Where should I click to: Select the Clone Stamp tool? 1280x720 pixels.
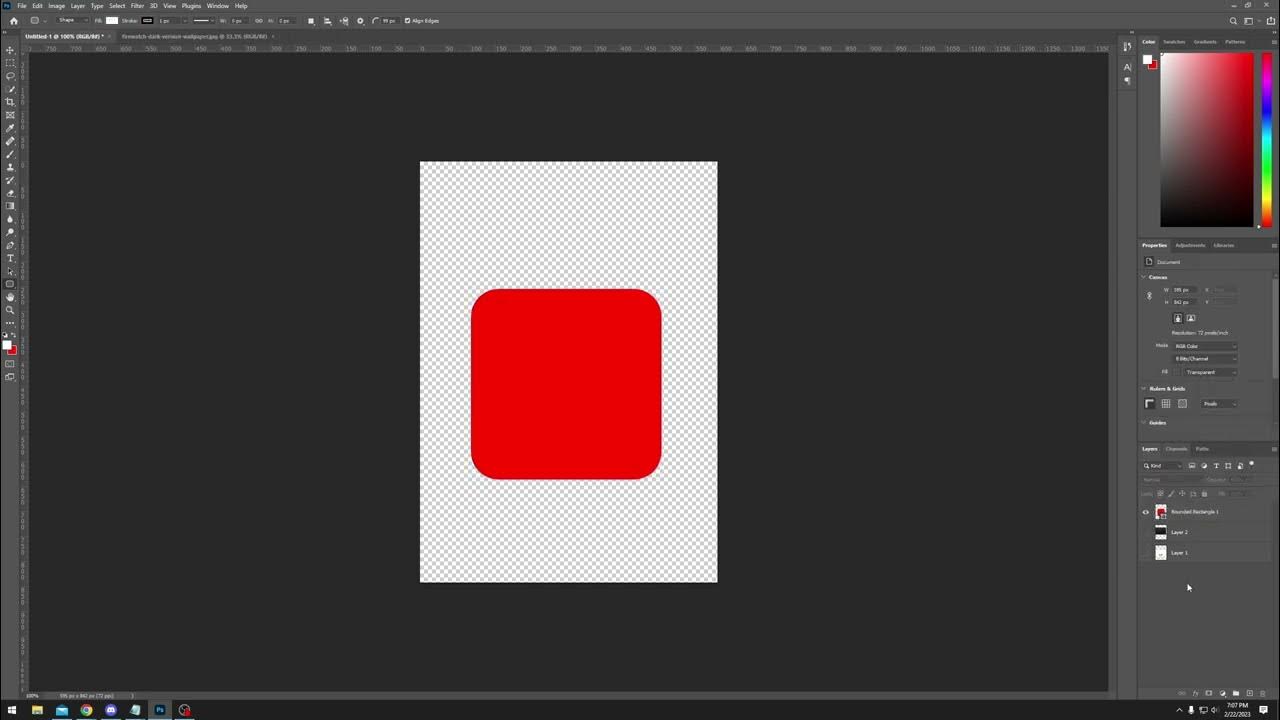tap(10, 167)
